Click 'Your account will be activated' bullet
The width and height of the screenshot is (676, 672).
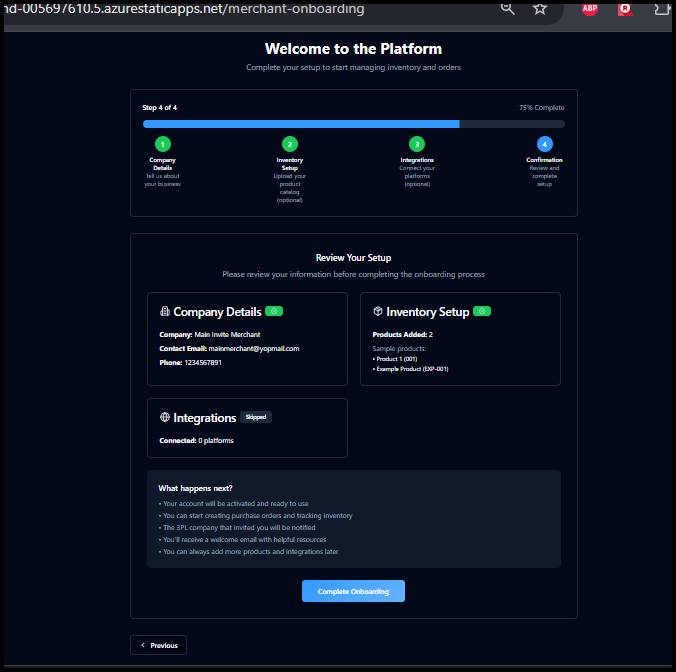point(234,503)
